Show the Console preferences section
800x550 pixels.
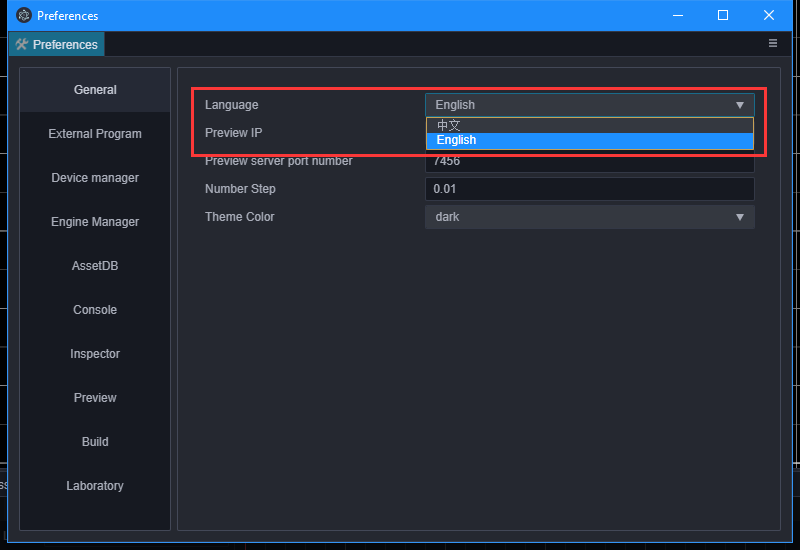click(x=95, y=310)
